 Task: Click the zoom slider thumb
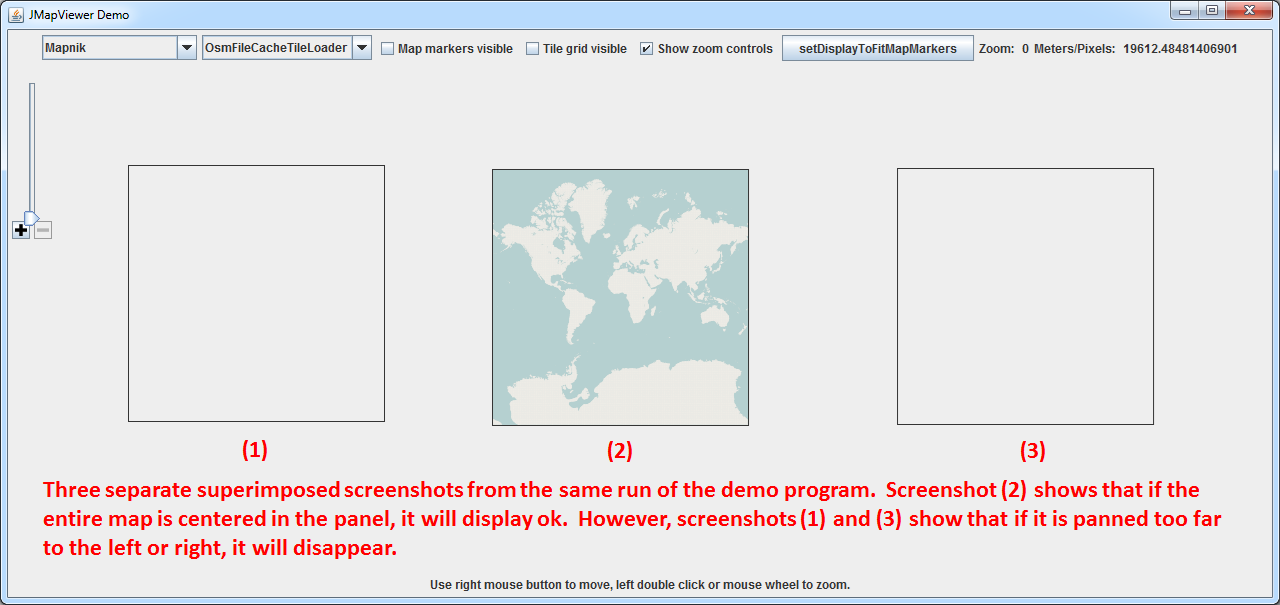point(31,217)
